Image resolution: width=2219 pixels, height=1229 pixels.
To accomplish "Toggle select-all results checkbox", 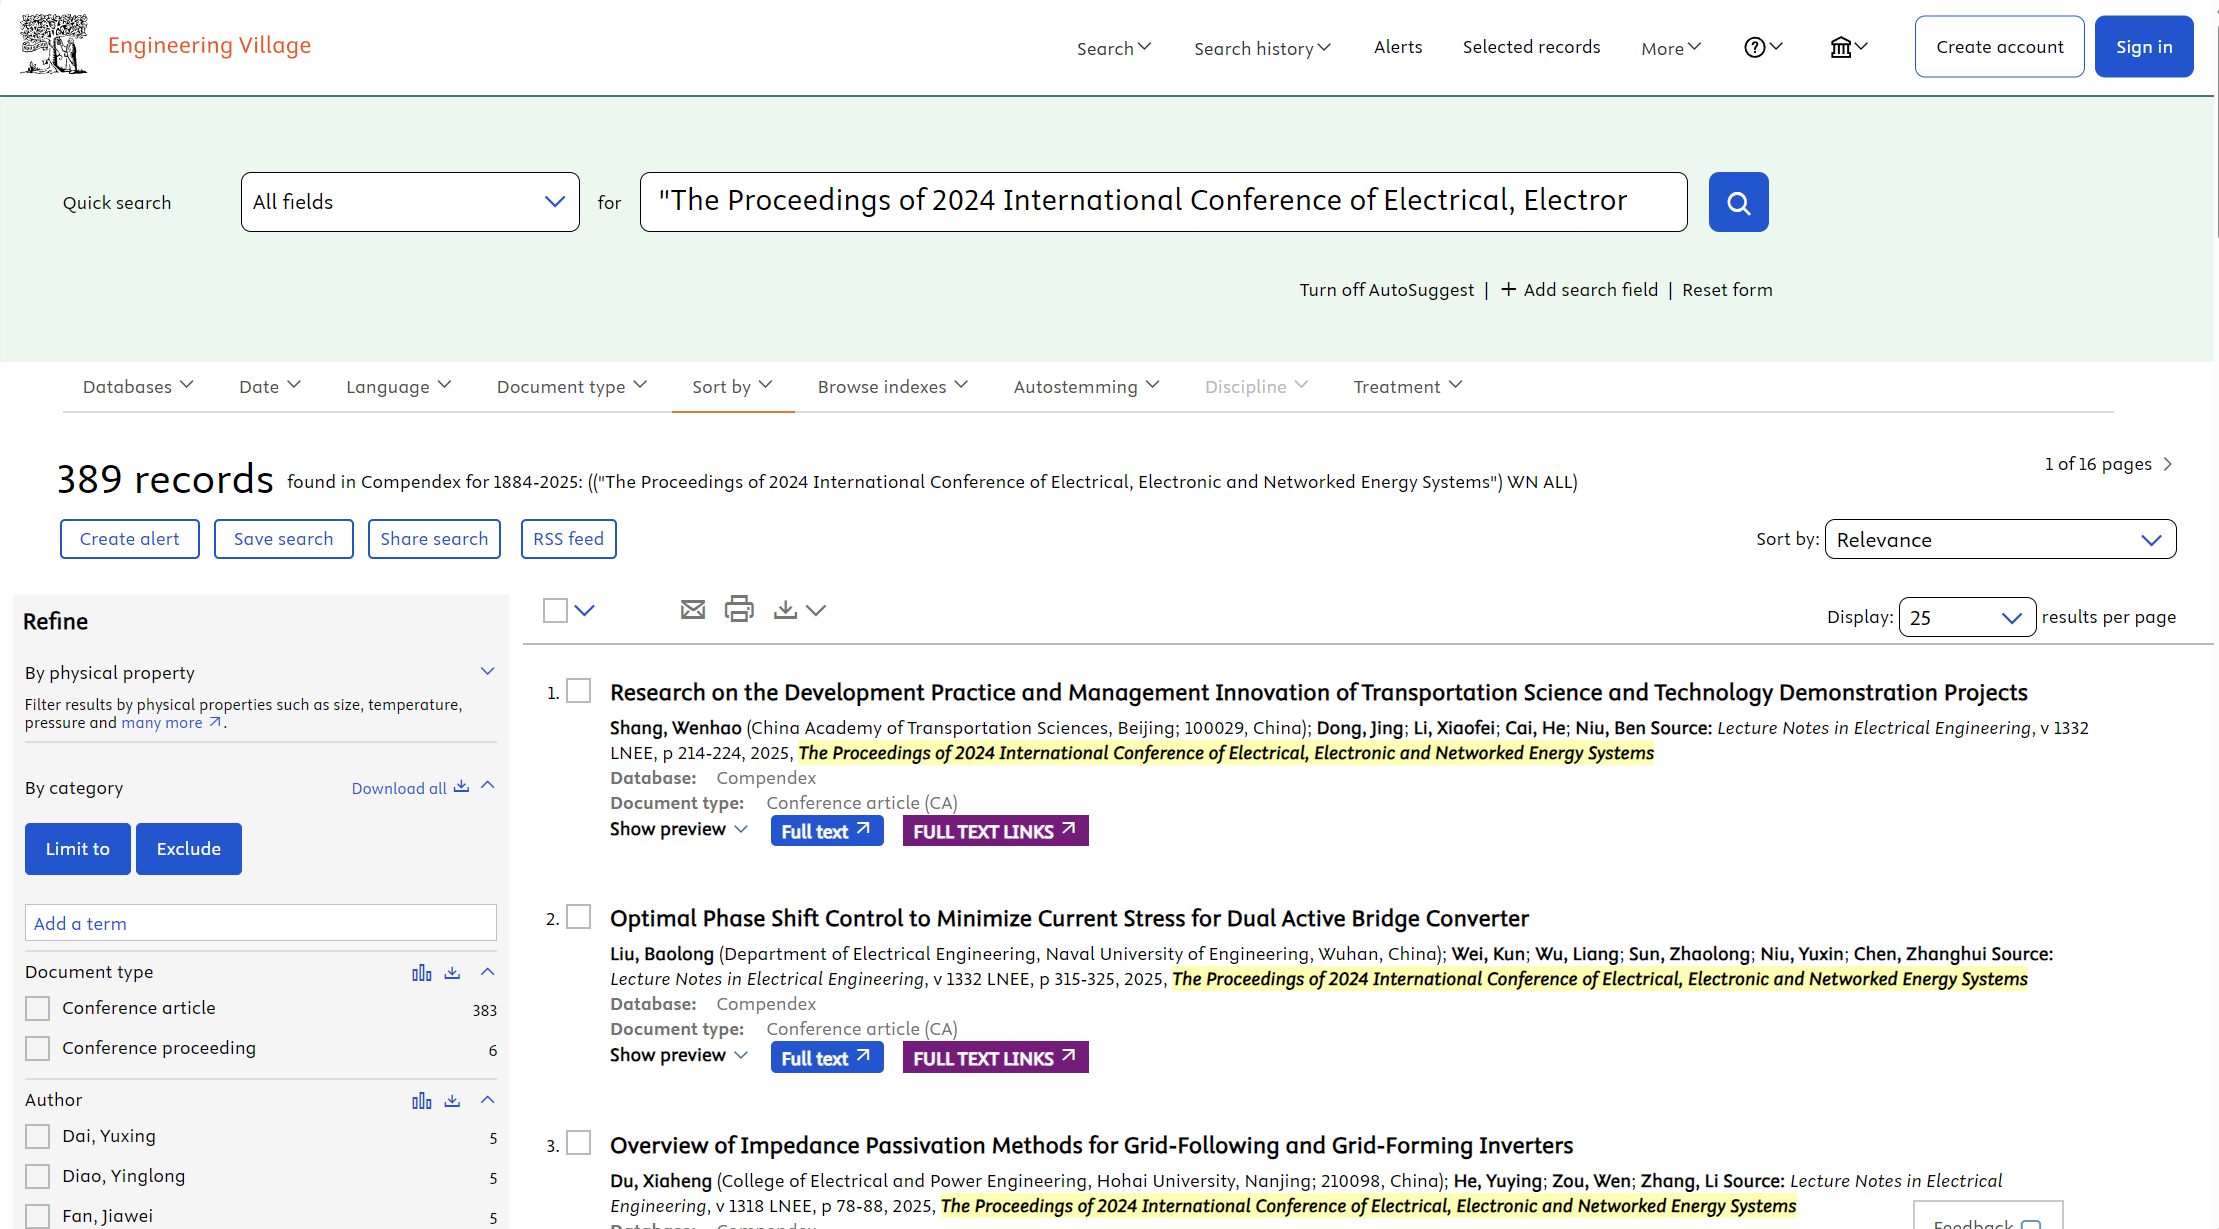I will point(555,610).
